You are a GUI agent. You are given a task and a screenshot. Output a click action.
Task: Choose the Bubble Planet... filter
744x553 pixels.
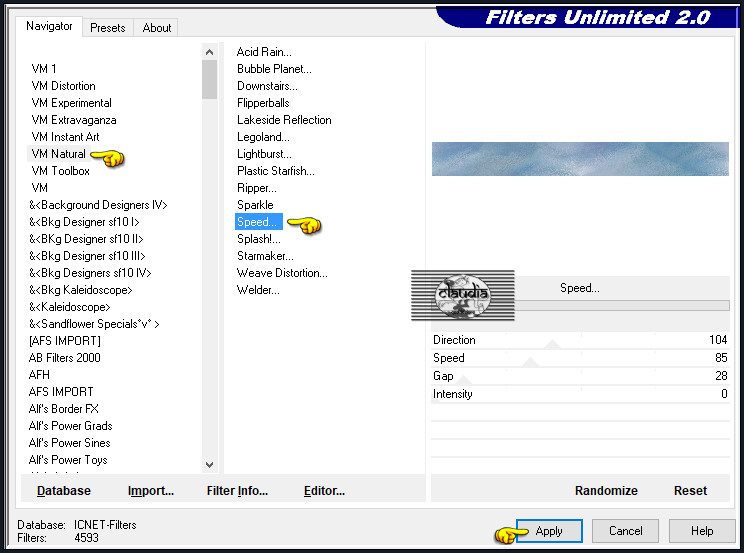[x=274, y=69]
